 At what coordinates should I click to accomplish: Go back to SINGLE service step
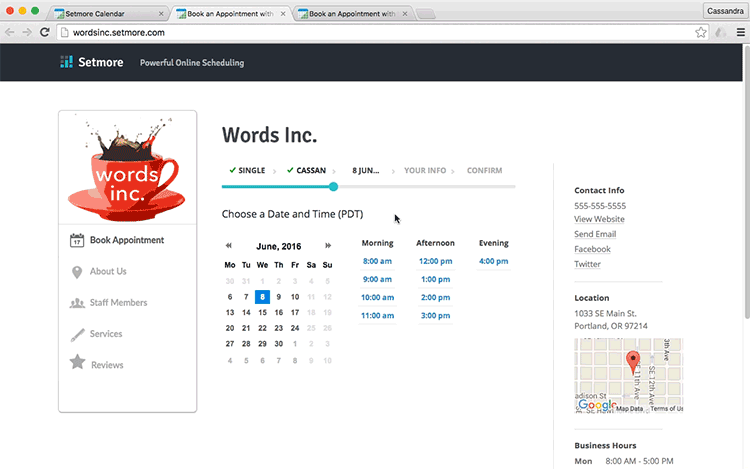pos(247,171)
